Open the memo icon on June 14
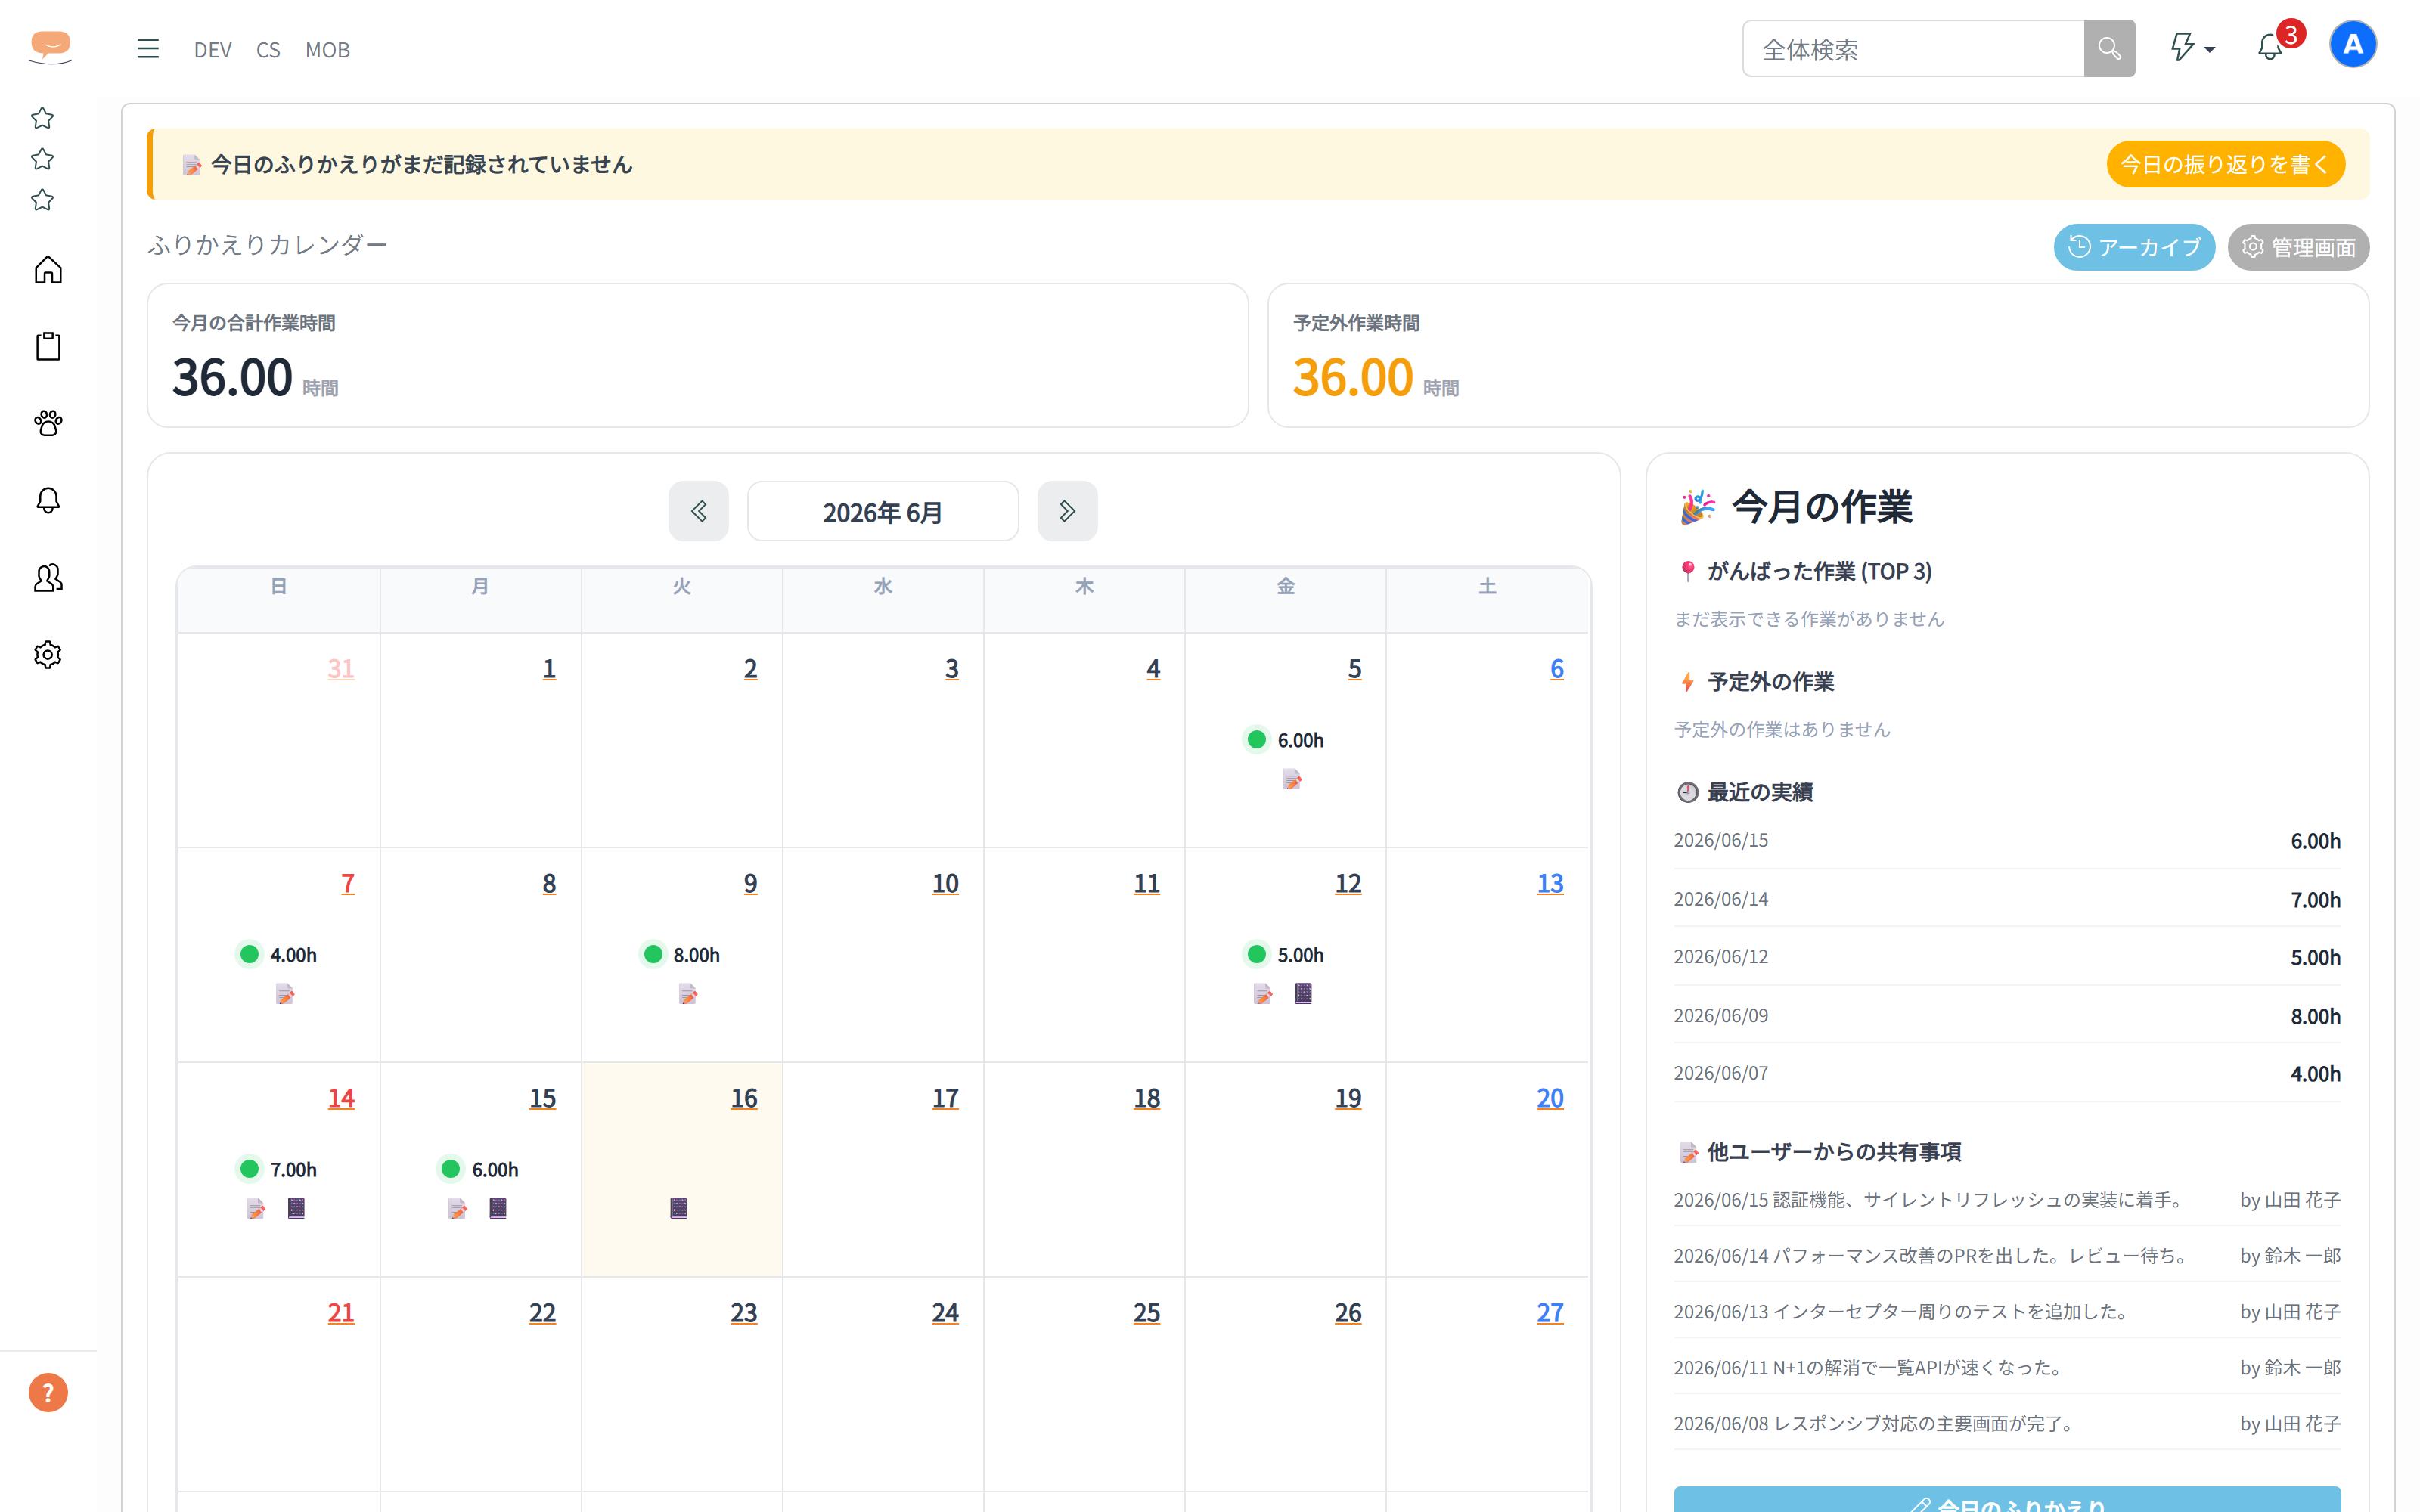 (x=256, y=1209)
